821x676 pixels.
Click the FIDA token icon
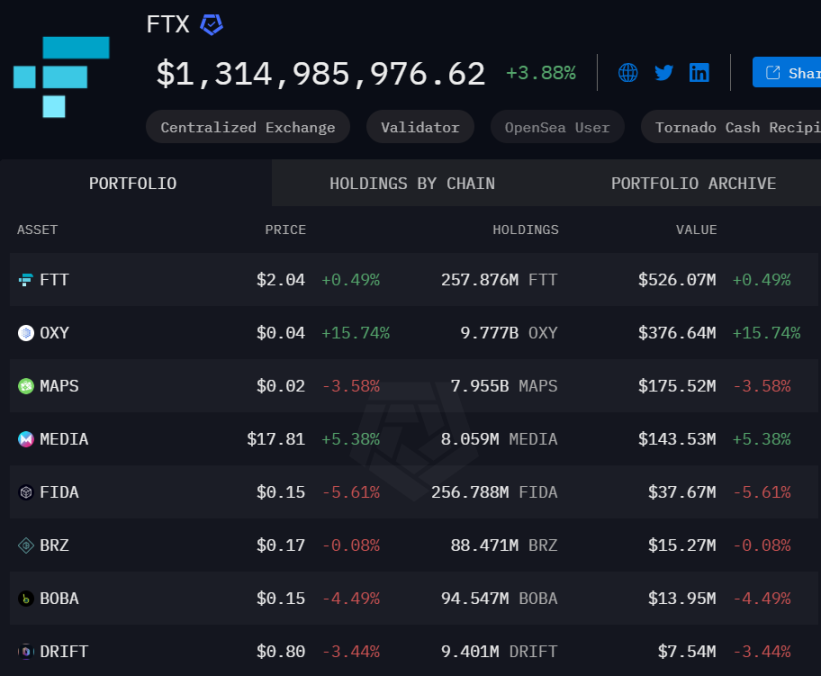click(x=26, y=492)
